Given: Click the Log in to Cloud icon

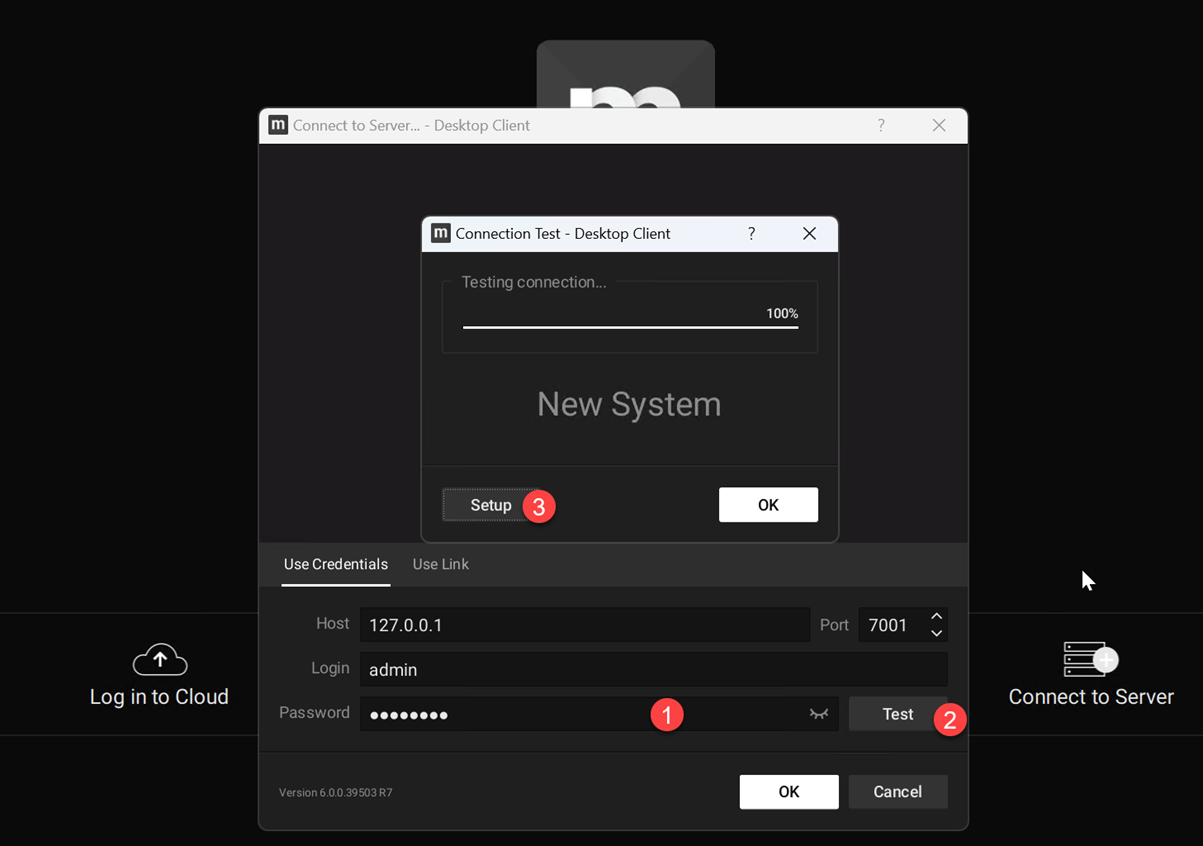Looking at the screenshot, I should click(160, 659).
